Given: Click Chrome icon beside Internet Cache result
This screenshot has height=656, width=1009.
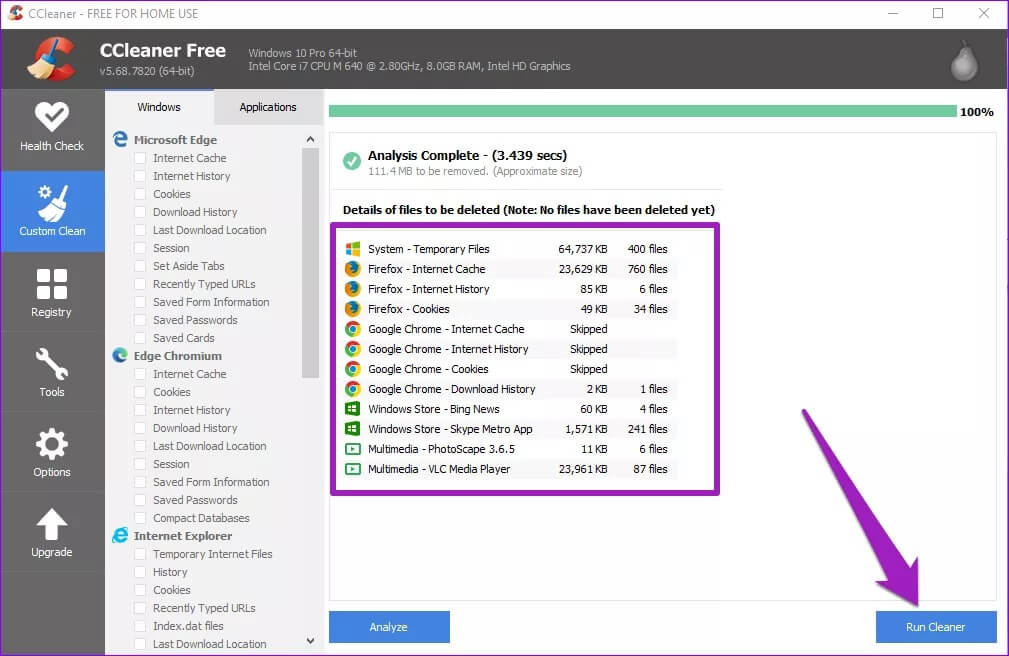Looking at the screenshot, I should click(x=353, y=328).
